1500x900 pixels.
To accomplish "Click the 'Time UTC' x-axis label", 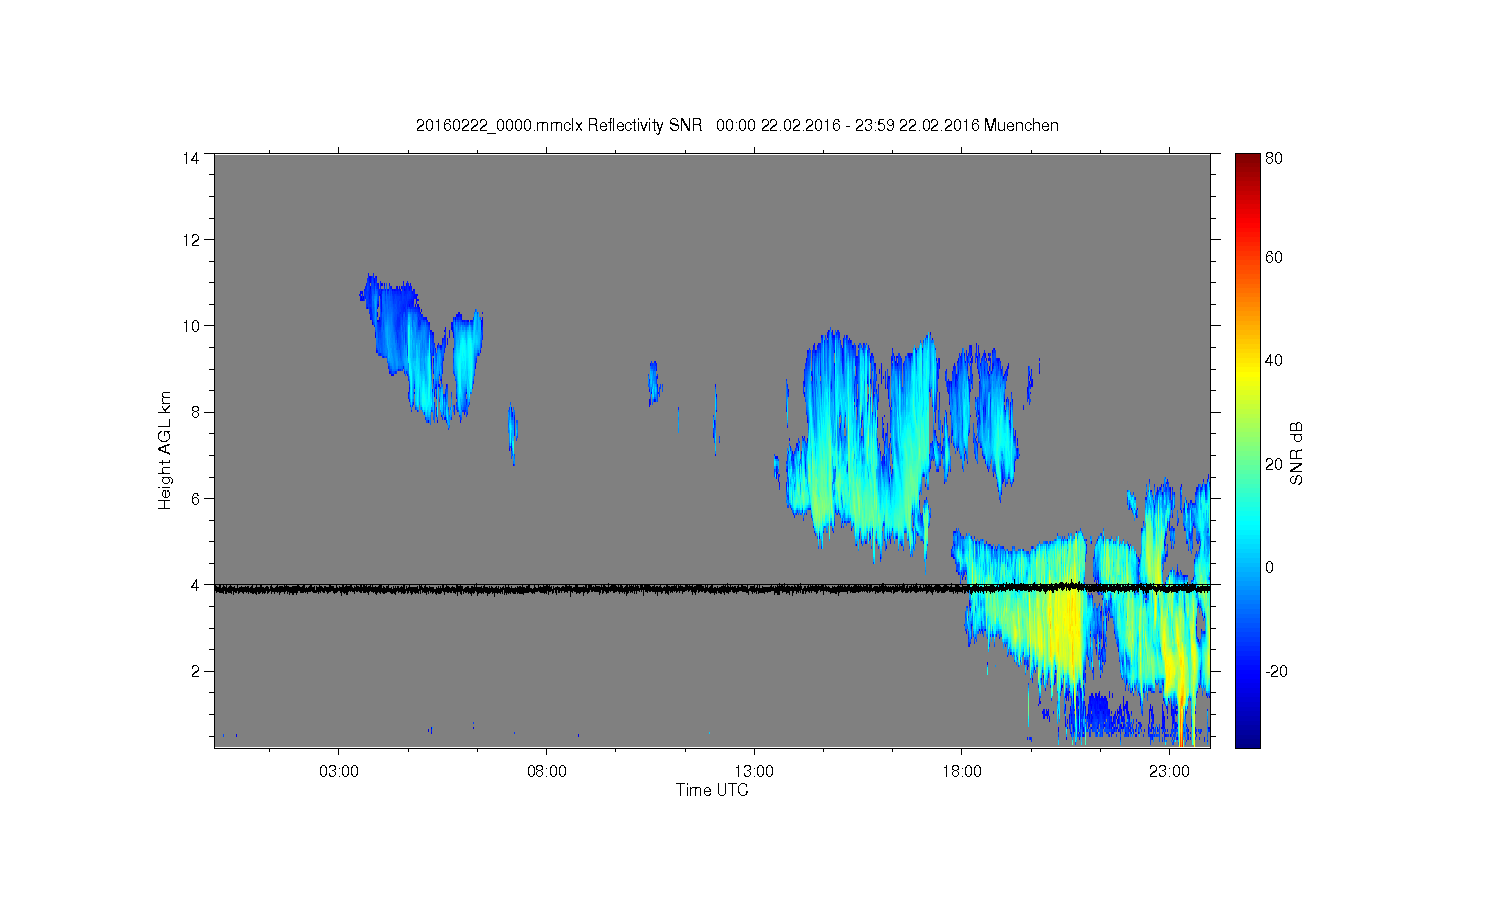I will coord(712,790).
